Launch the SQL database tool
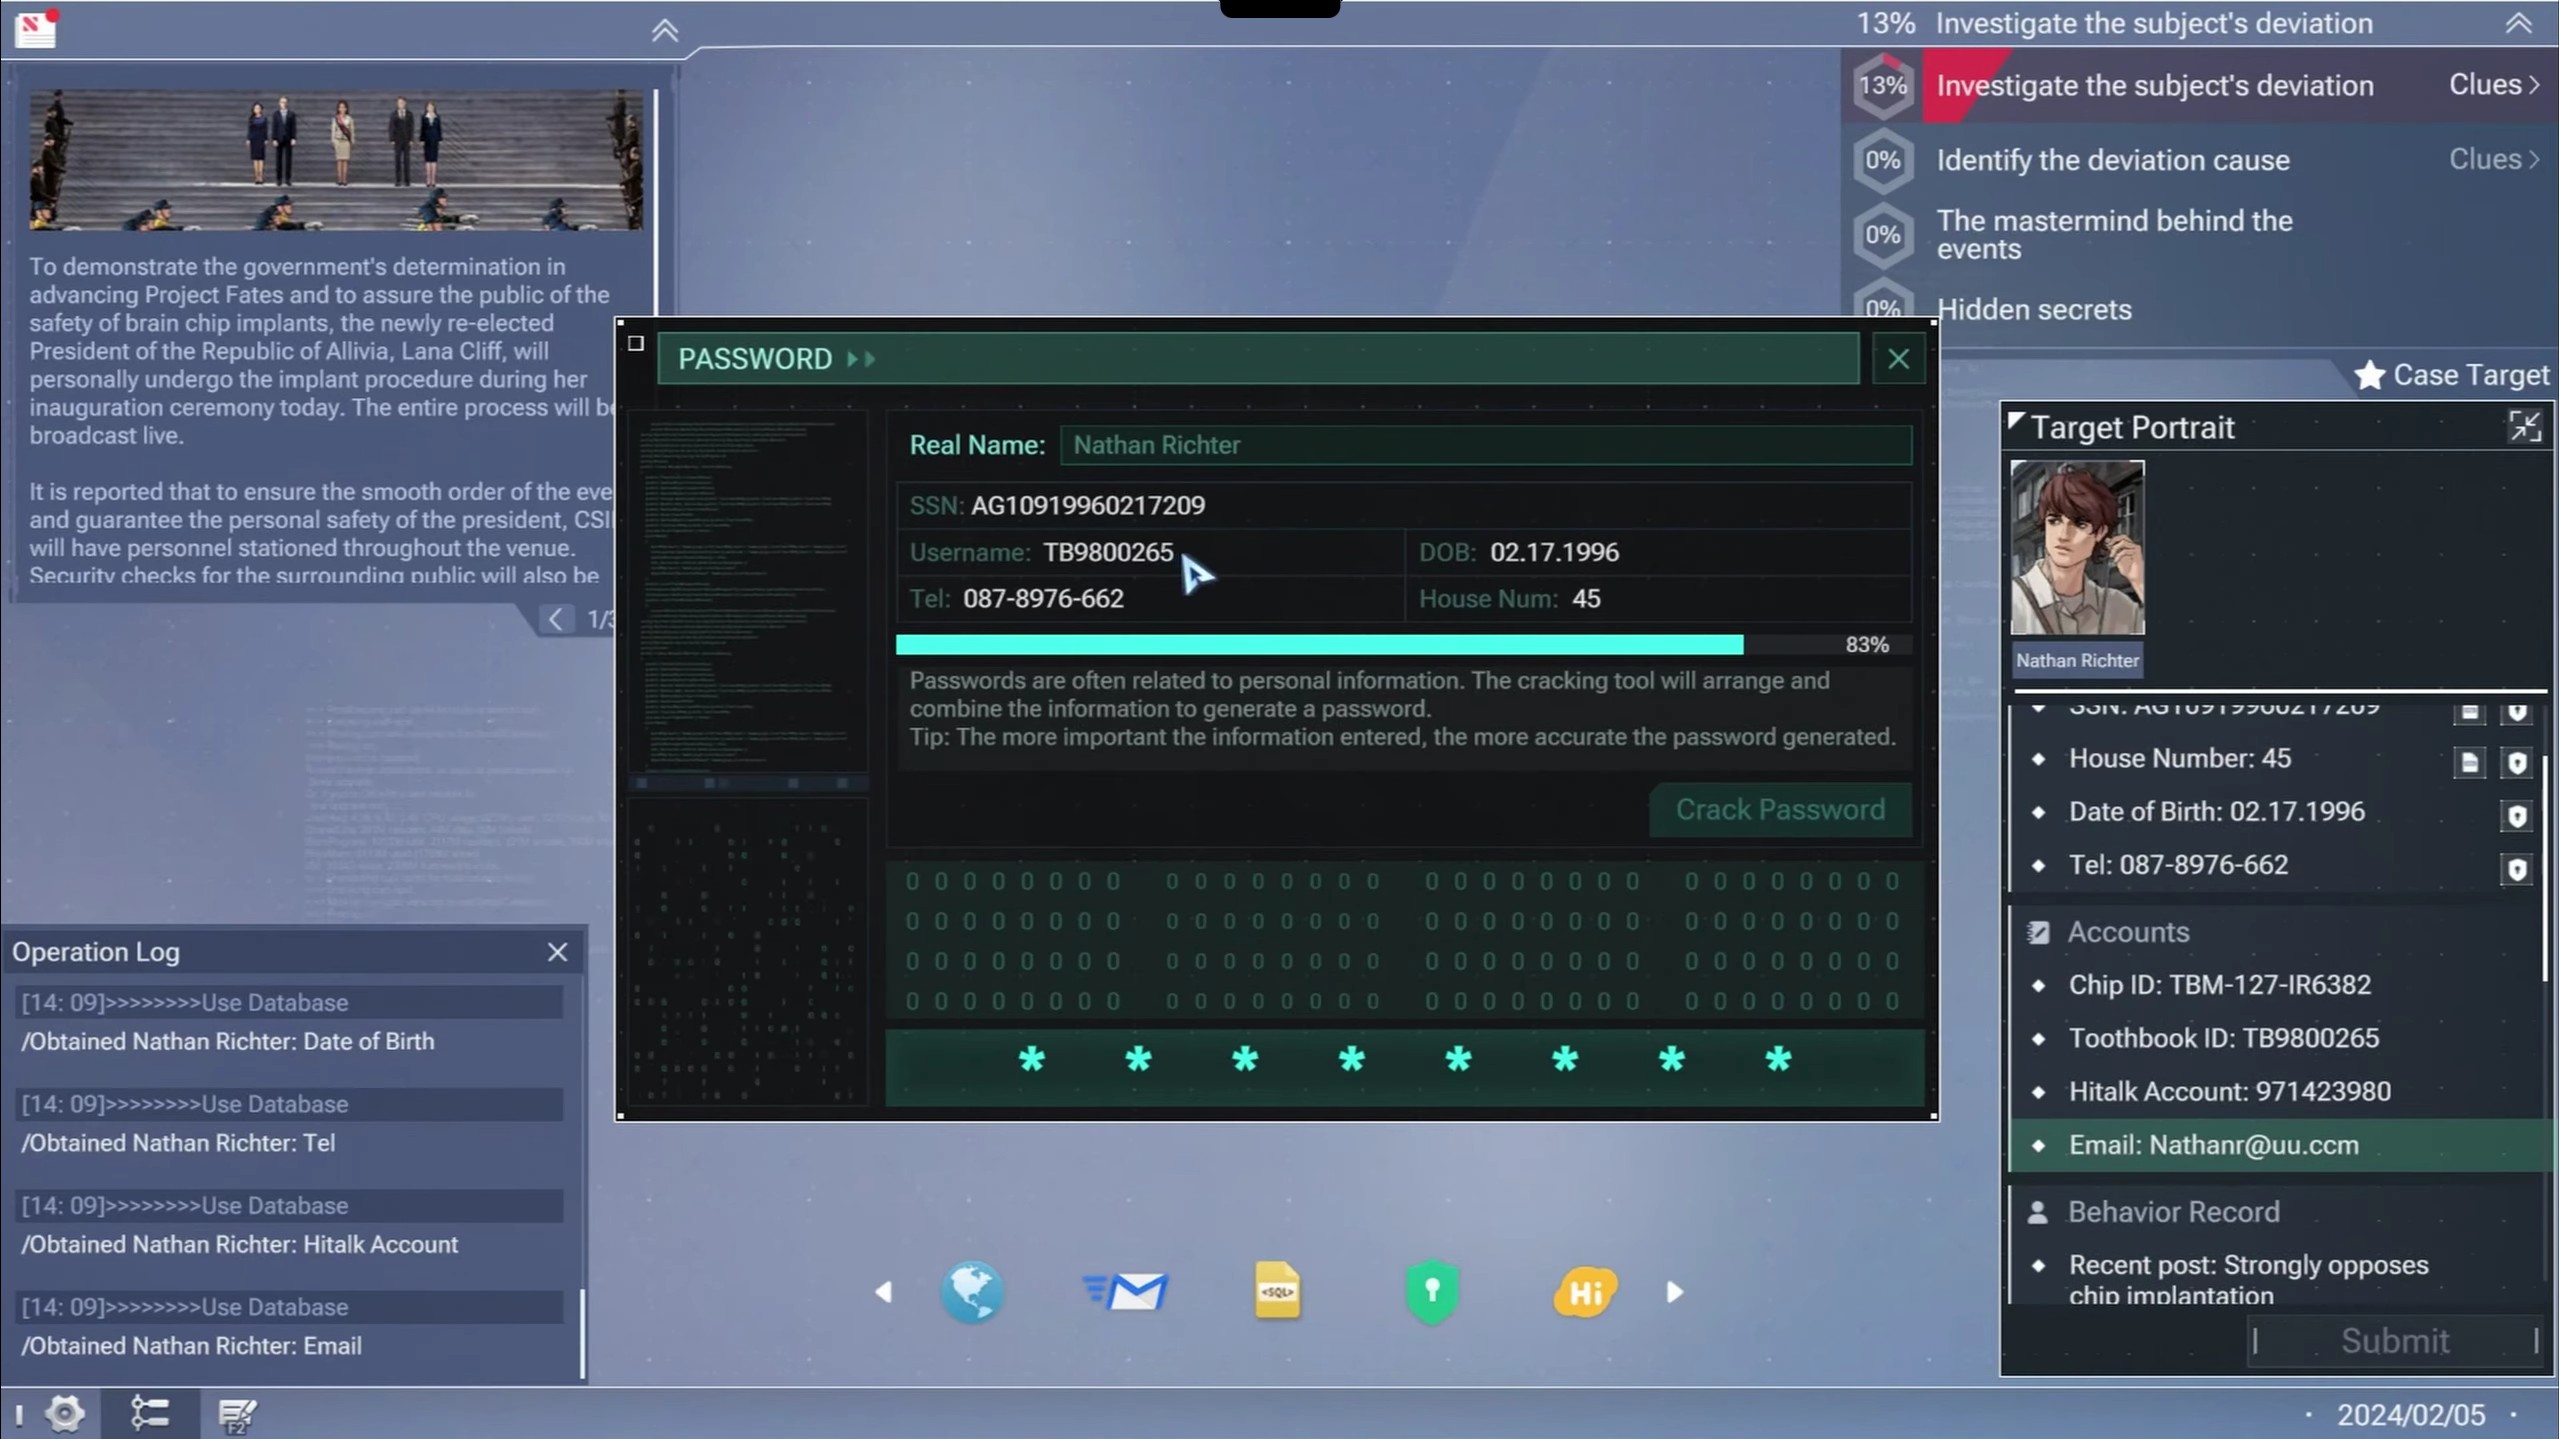The image size is (2559, 1439). click(x=1277, y=1291)
